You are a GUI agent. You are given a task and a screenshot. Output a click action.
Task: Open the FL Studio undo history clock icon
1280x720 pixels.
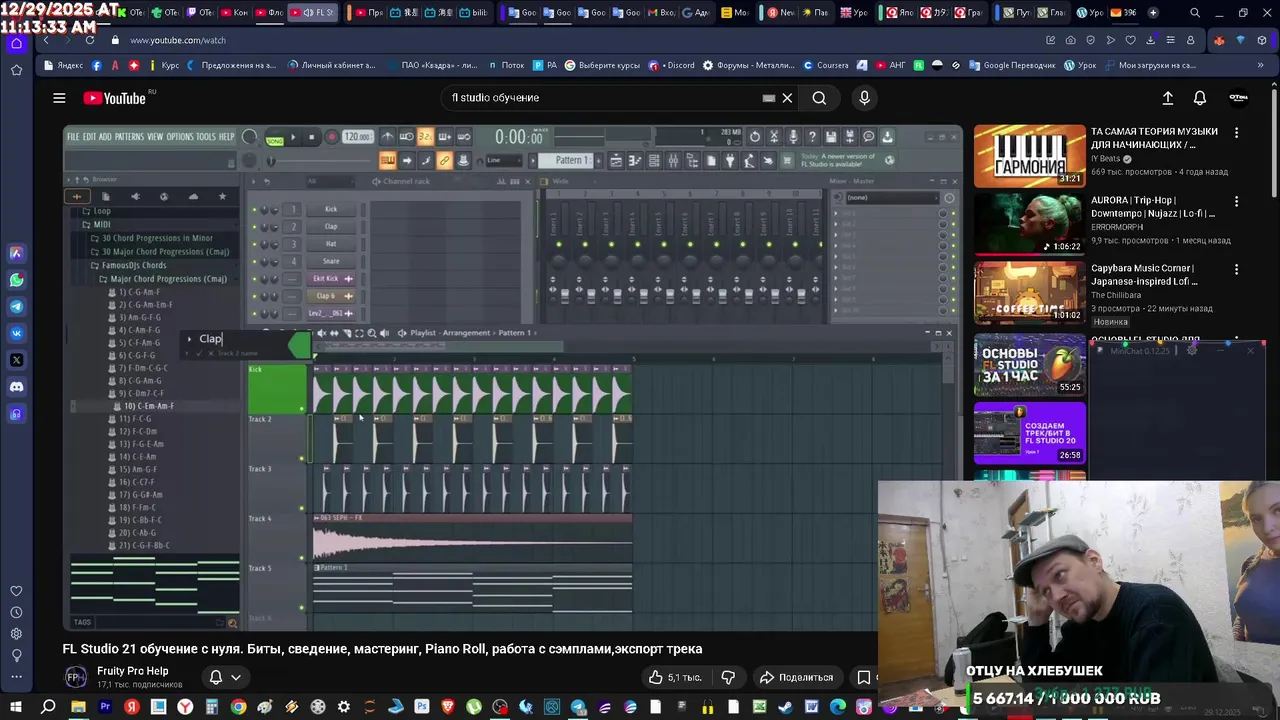[755, 136]
